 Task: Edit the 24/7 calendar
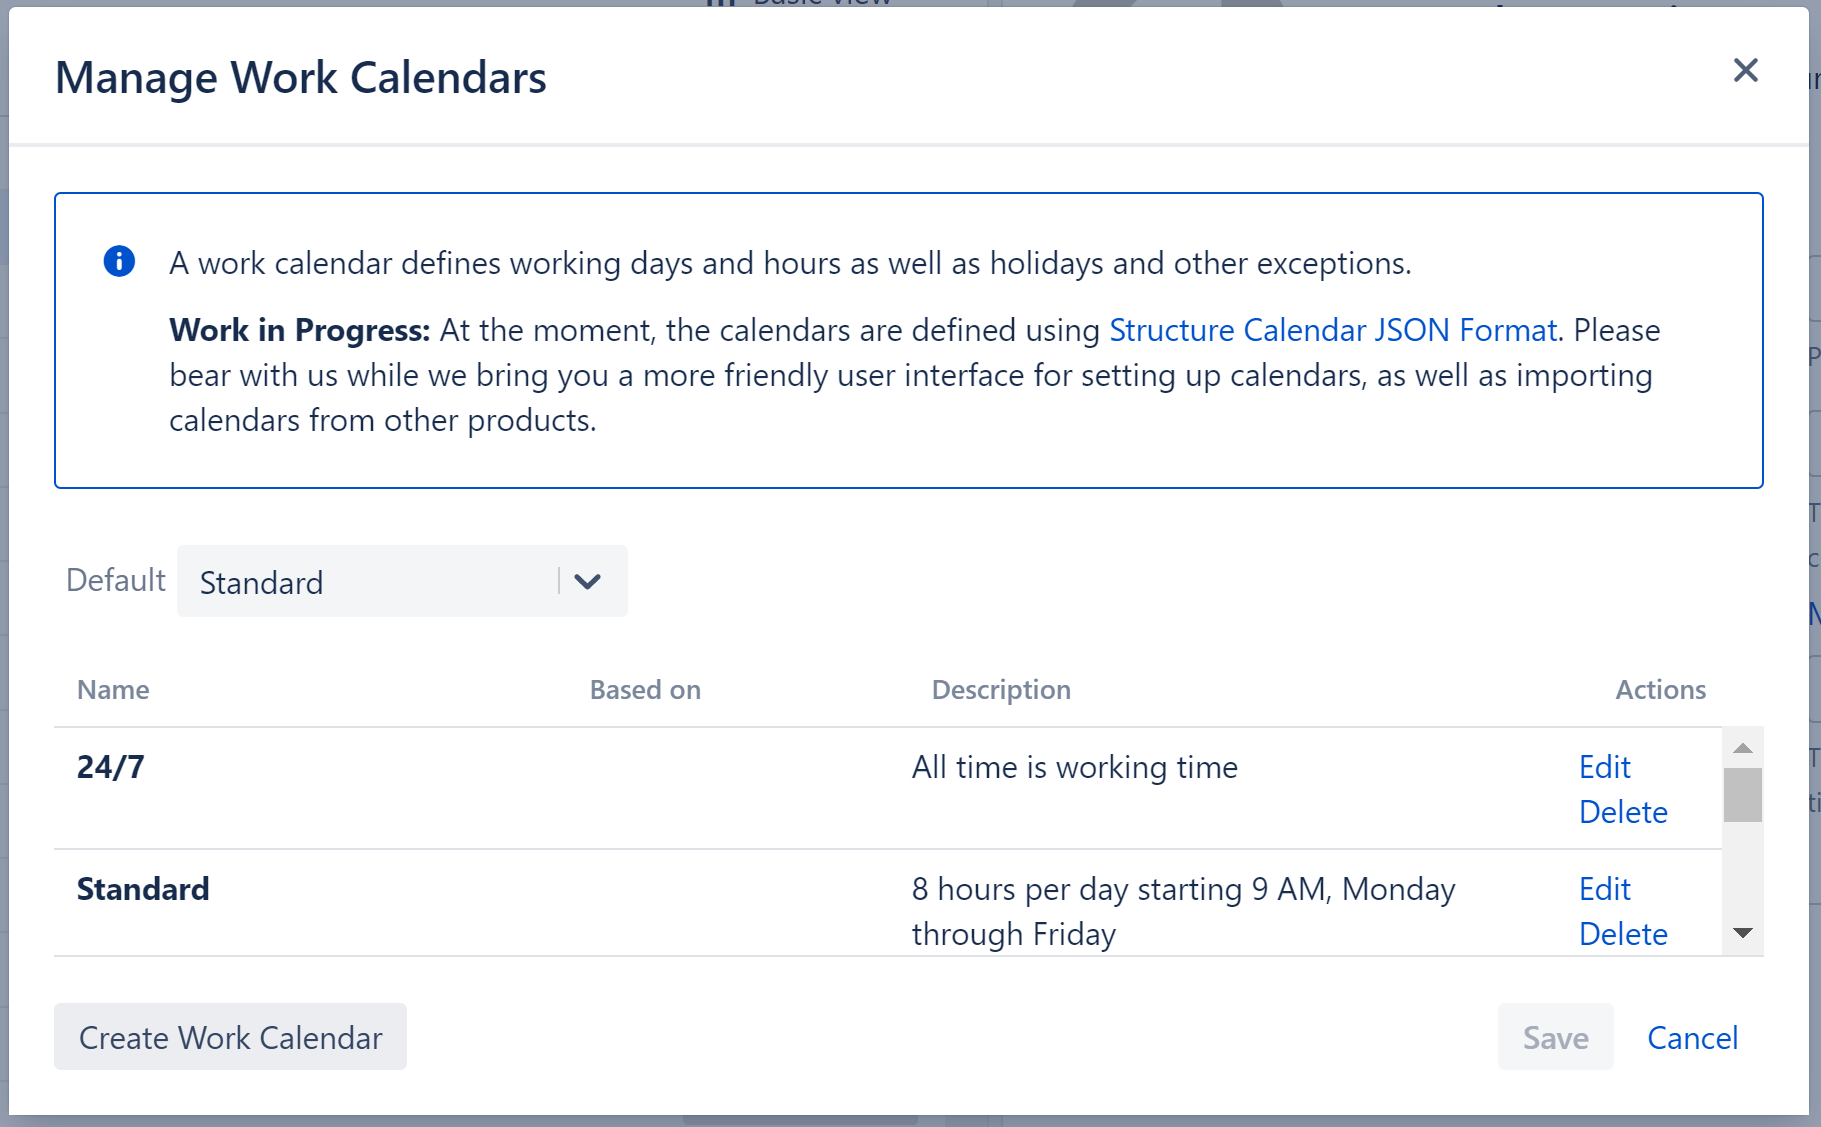tap(1604, 766)
